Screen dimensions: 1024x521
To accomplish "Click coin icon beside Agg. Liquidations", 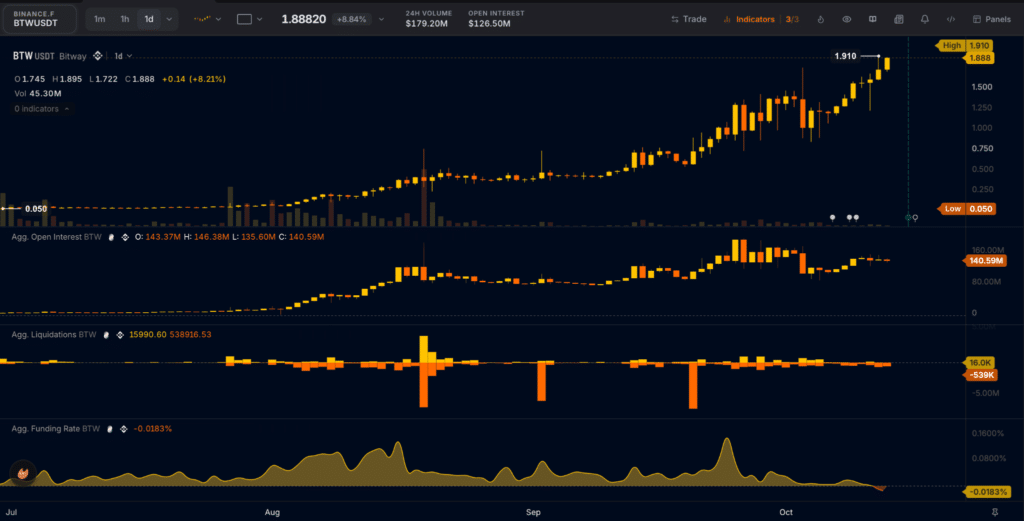I will [106, 334].
